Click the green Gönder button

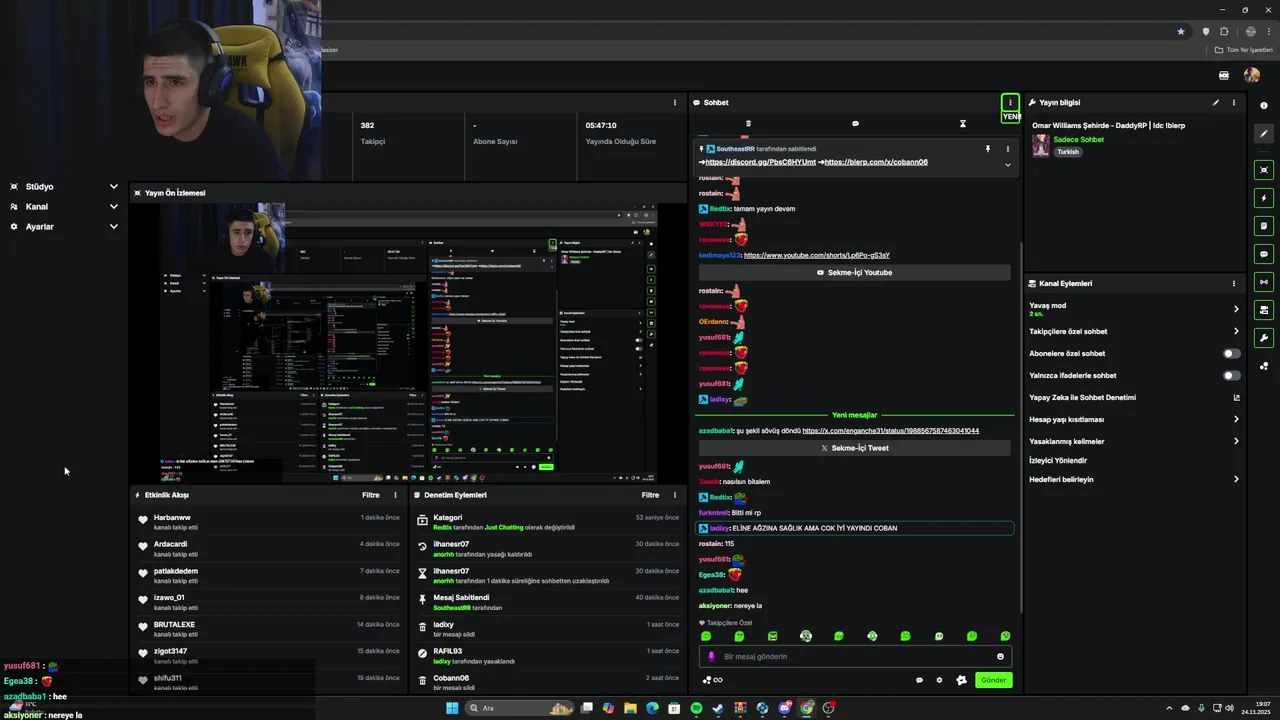pyautogui.click(x=993, y=680)
